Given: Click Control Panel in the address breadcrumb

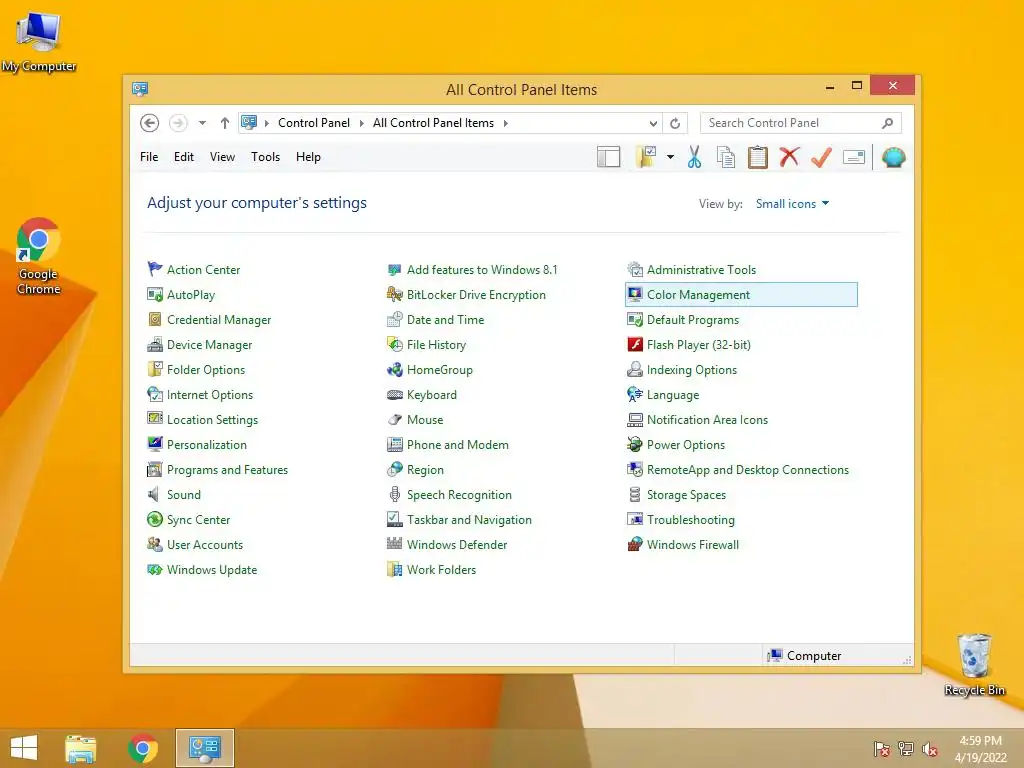Looking at the screenshot, I should tap(313, 123).
